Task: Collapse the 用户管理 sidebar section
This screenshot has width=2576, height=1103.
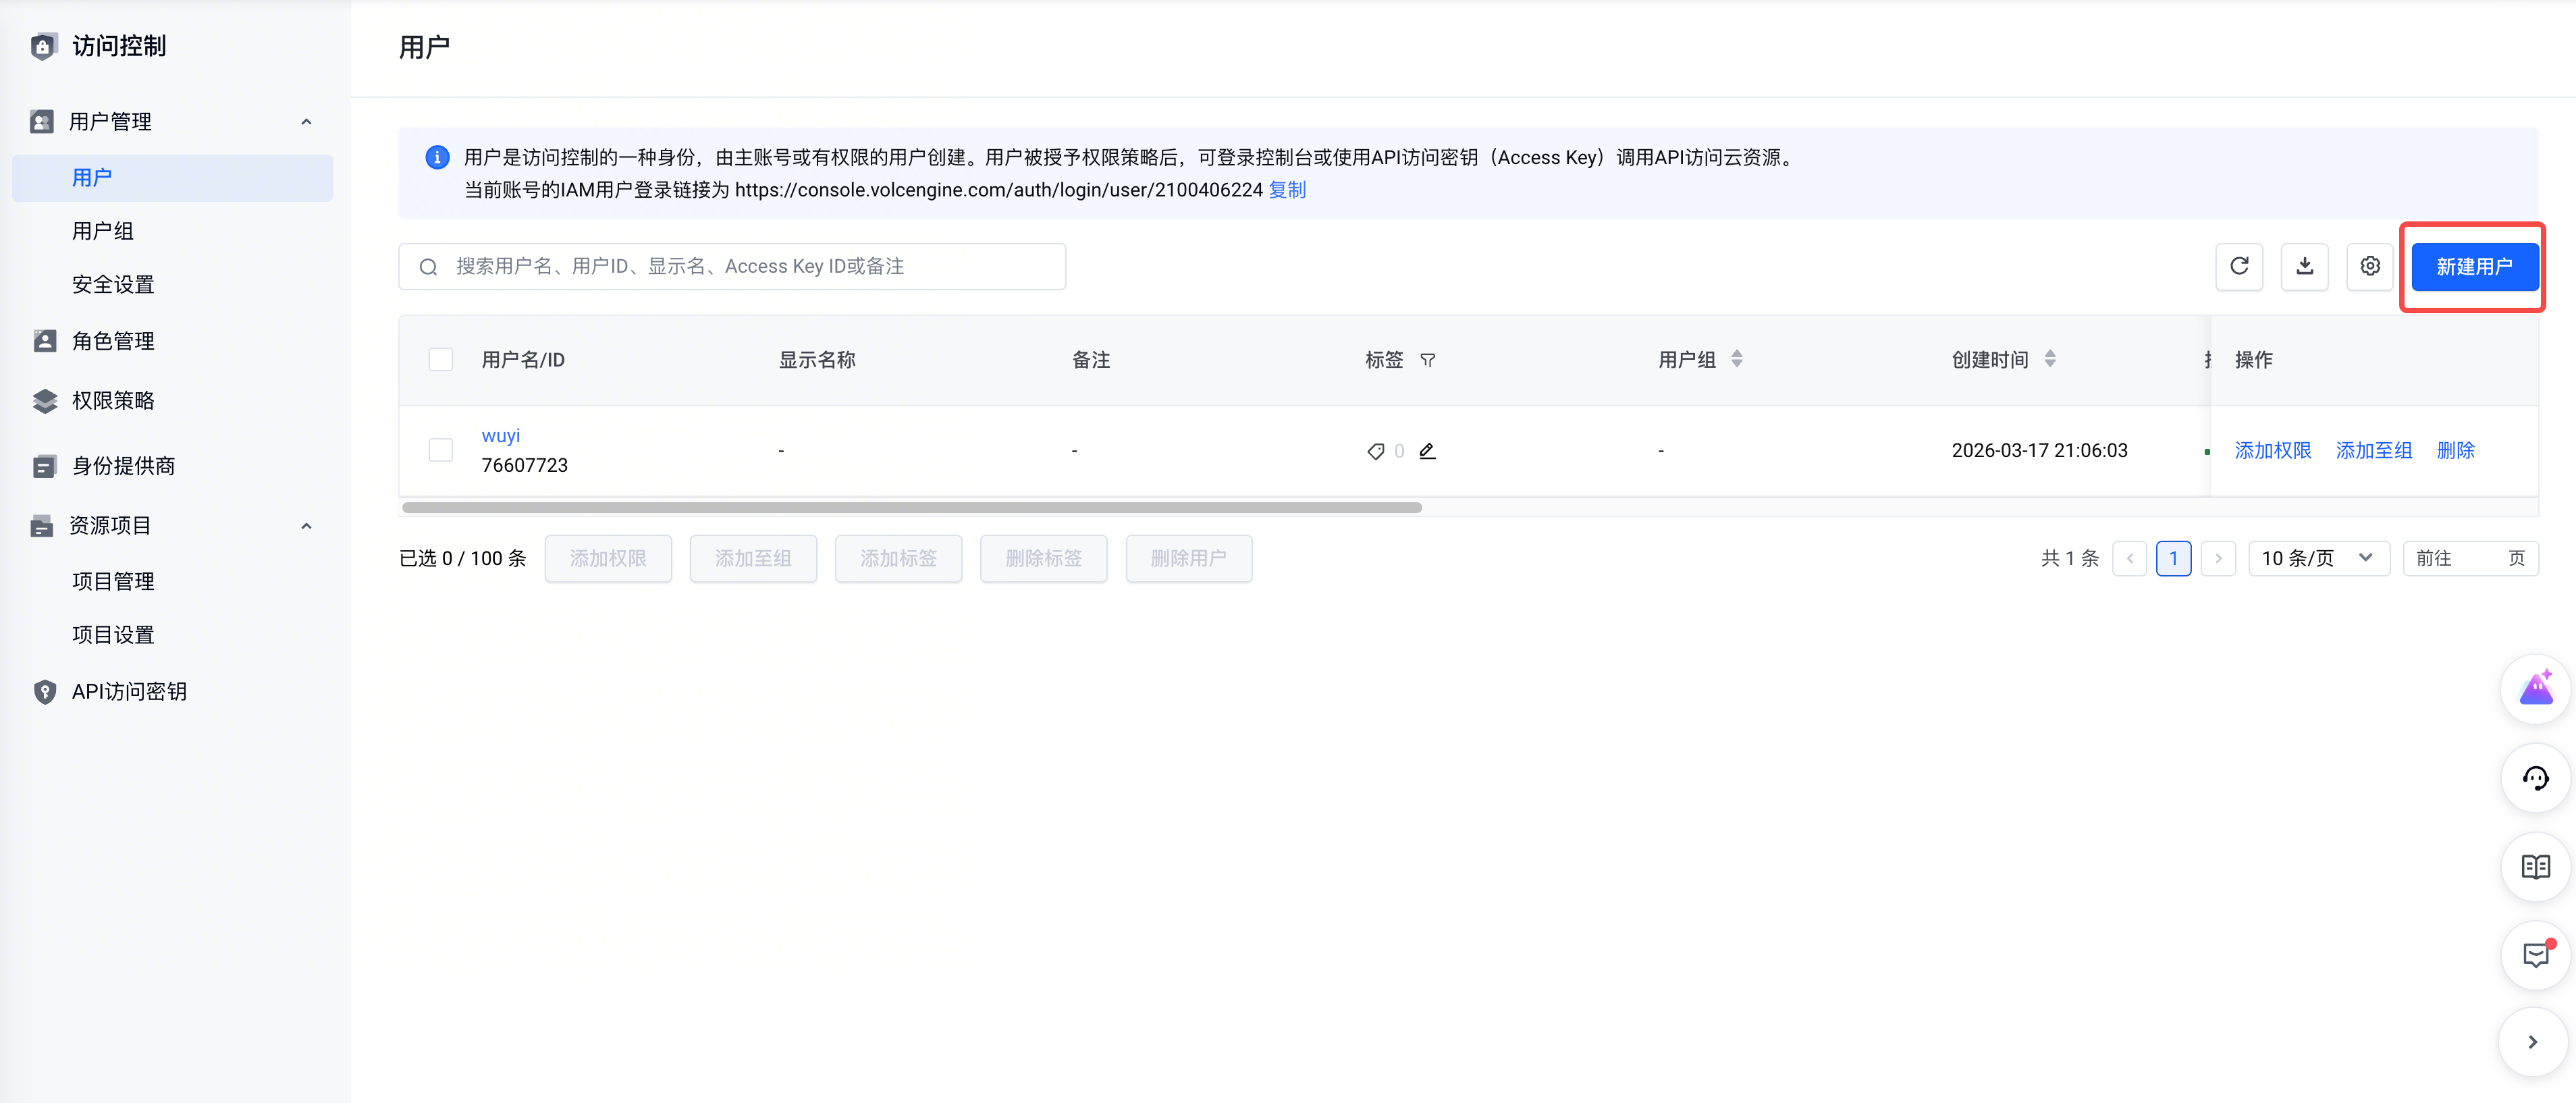Action: 306,122
